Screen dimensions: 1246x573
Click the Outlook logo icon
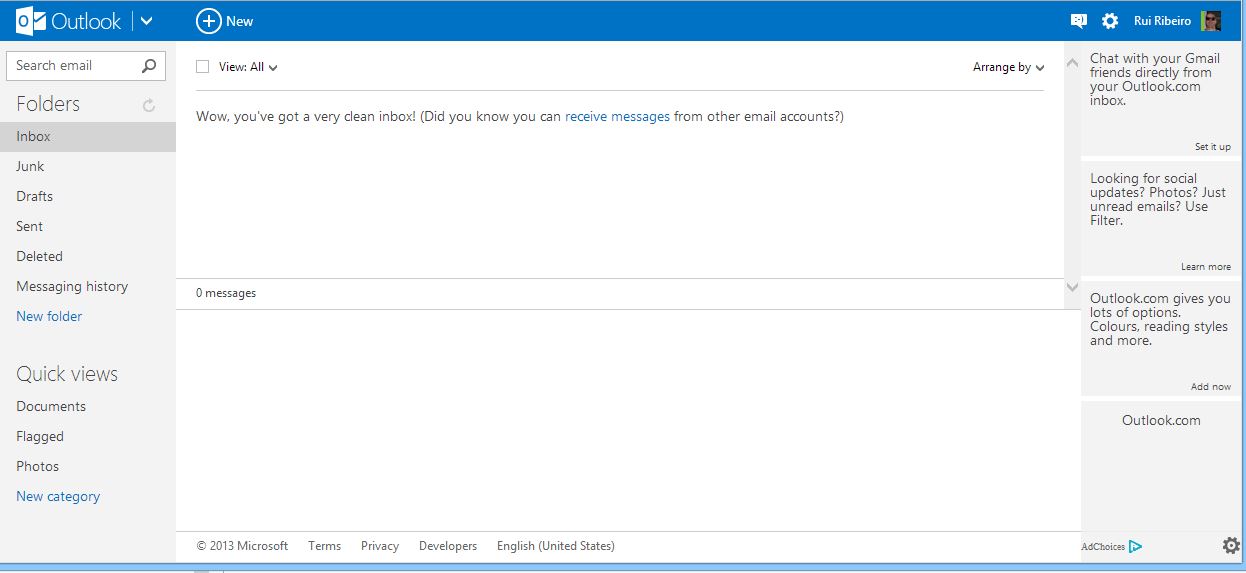(31, 21)
